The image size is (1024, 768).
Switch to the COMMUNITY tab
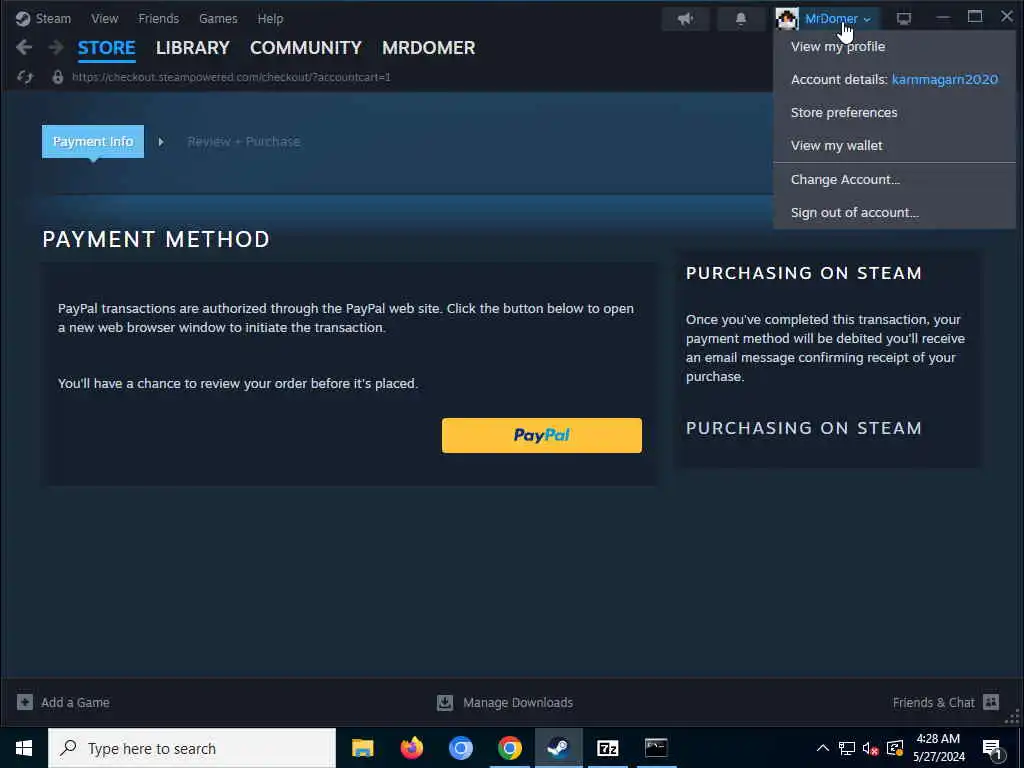(306, 48)
